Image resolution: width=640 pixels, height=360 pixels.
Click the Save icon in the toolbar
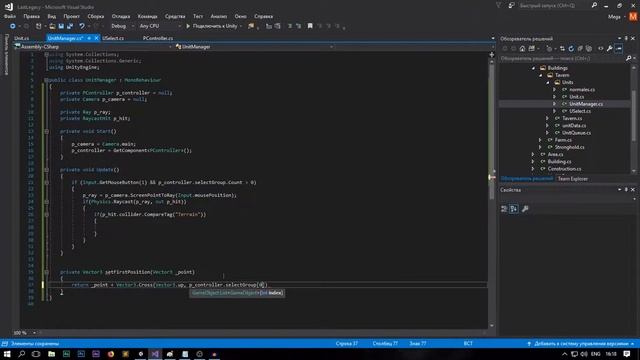61,26
